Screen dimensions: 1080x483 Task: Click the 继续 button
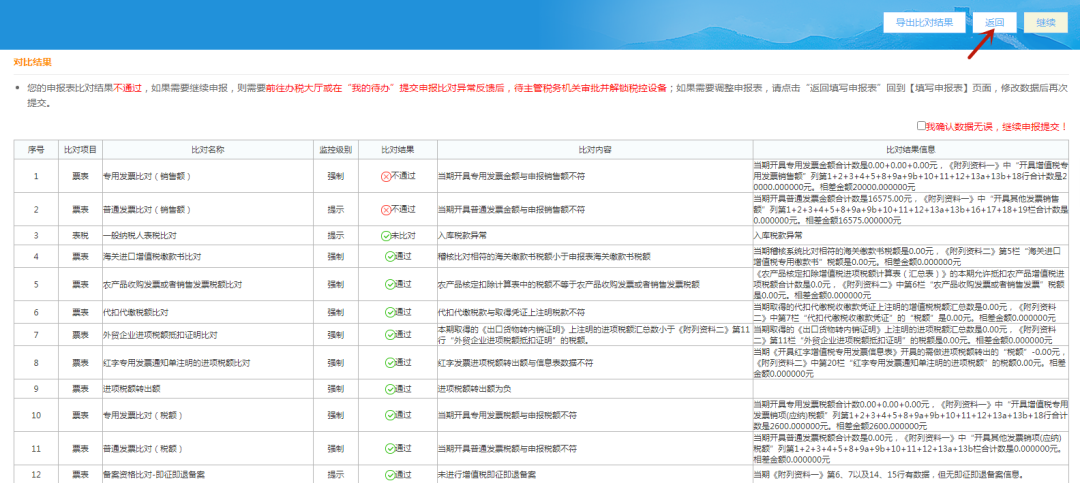1046,23
